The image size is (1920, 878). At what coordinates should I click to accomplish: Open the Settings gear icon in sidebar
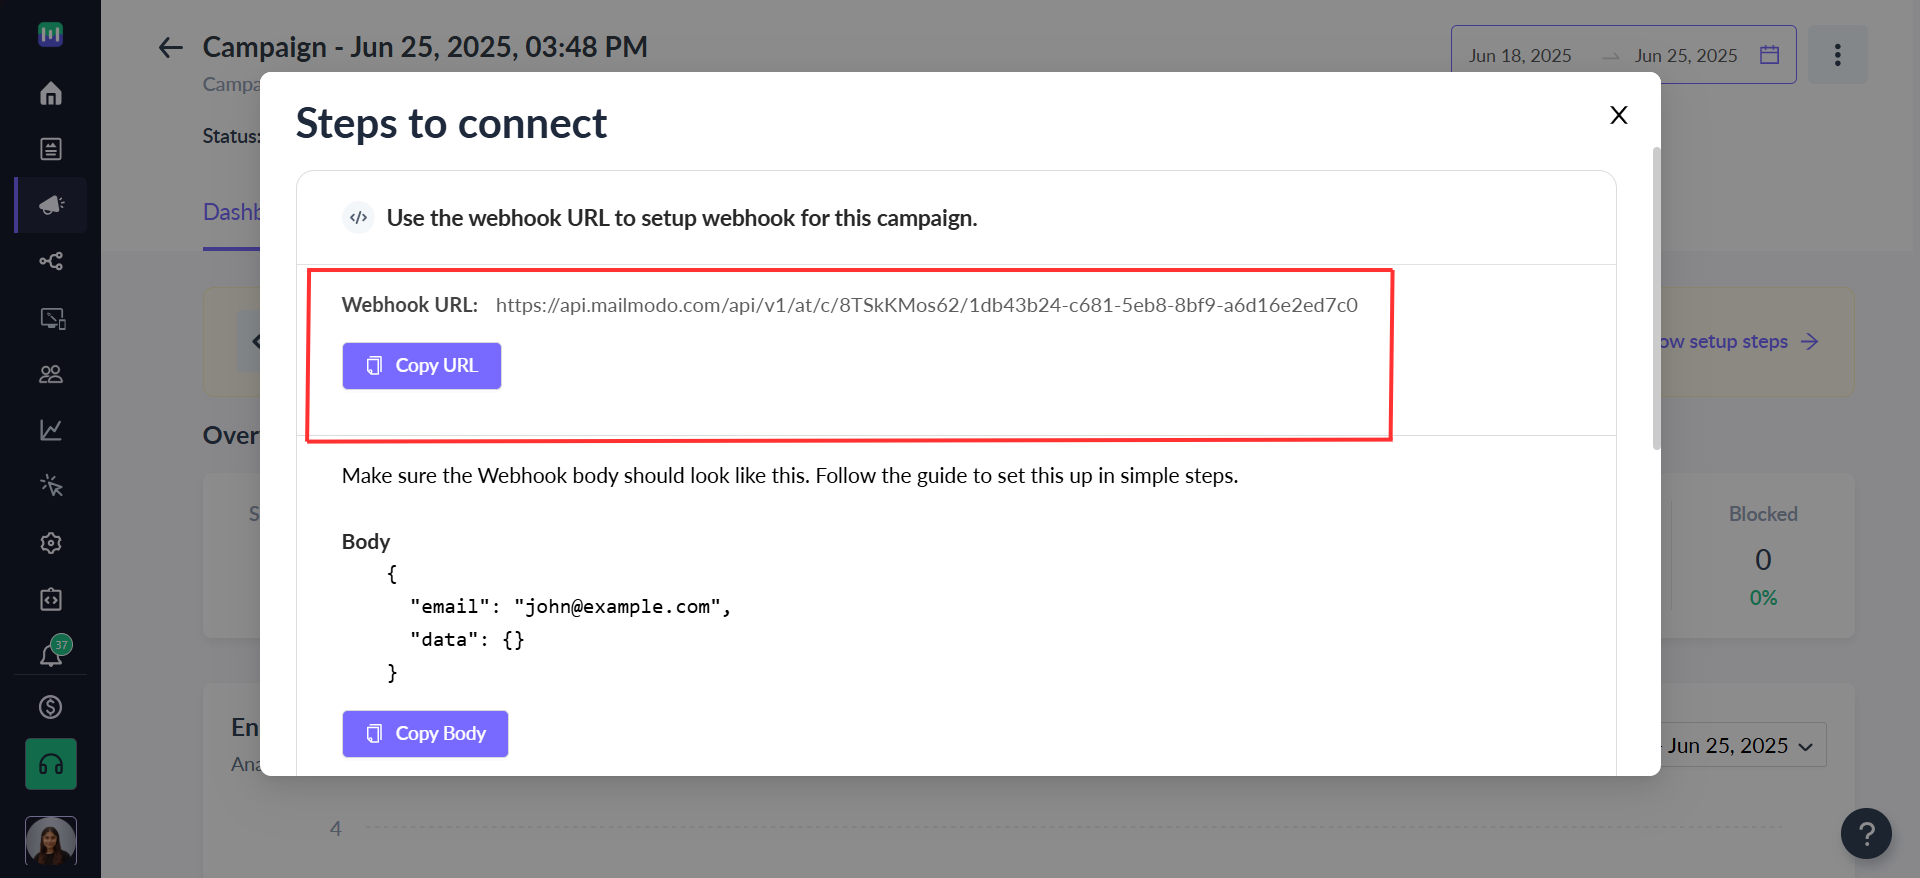pyautogui.click(x=51, y=543)
